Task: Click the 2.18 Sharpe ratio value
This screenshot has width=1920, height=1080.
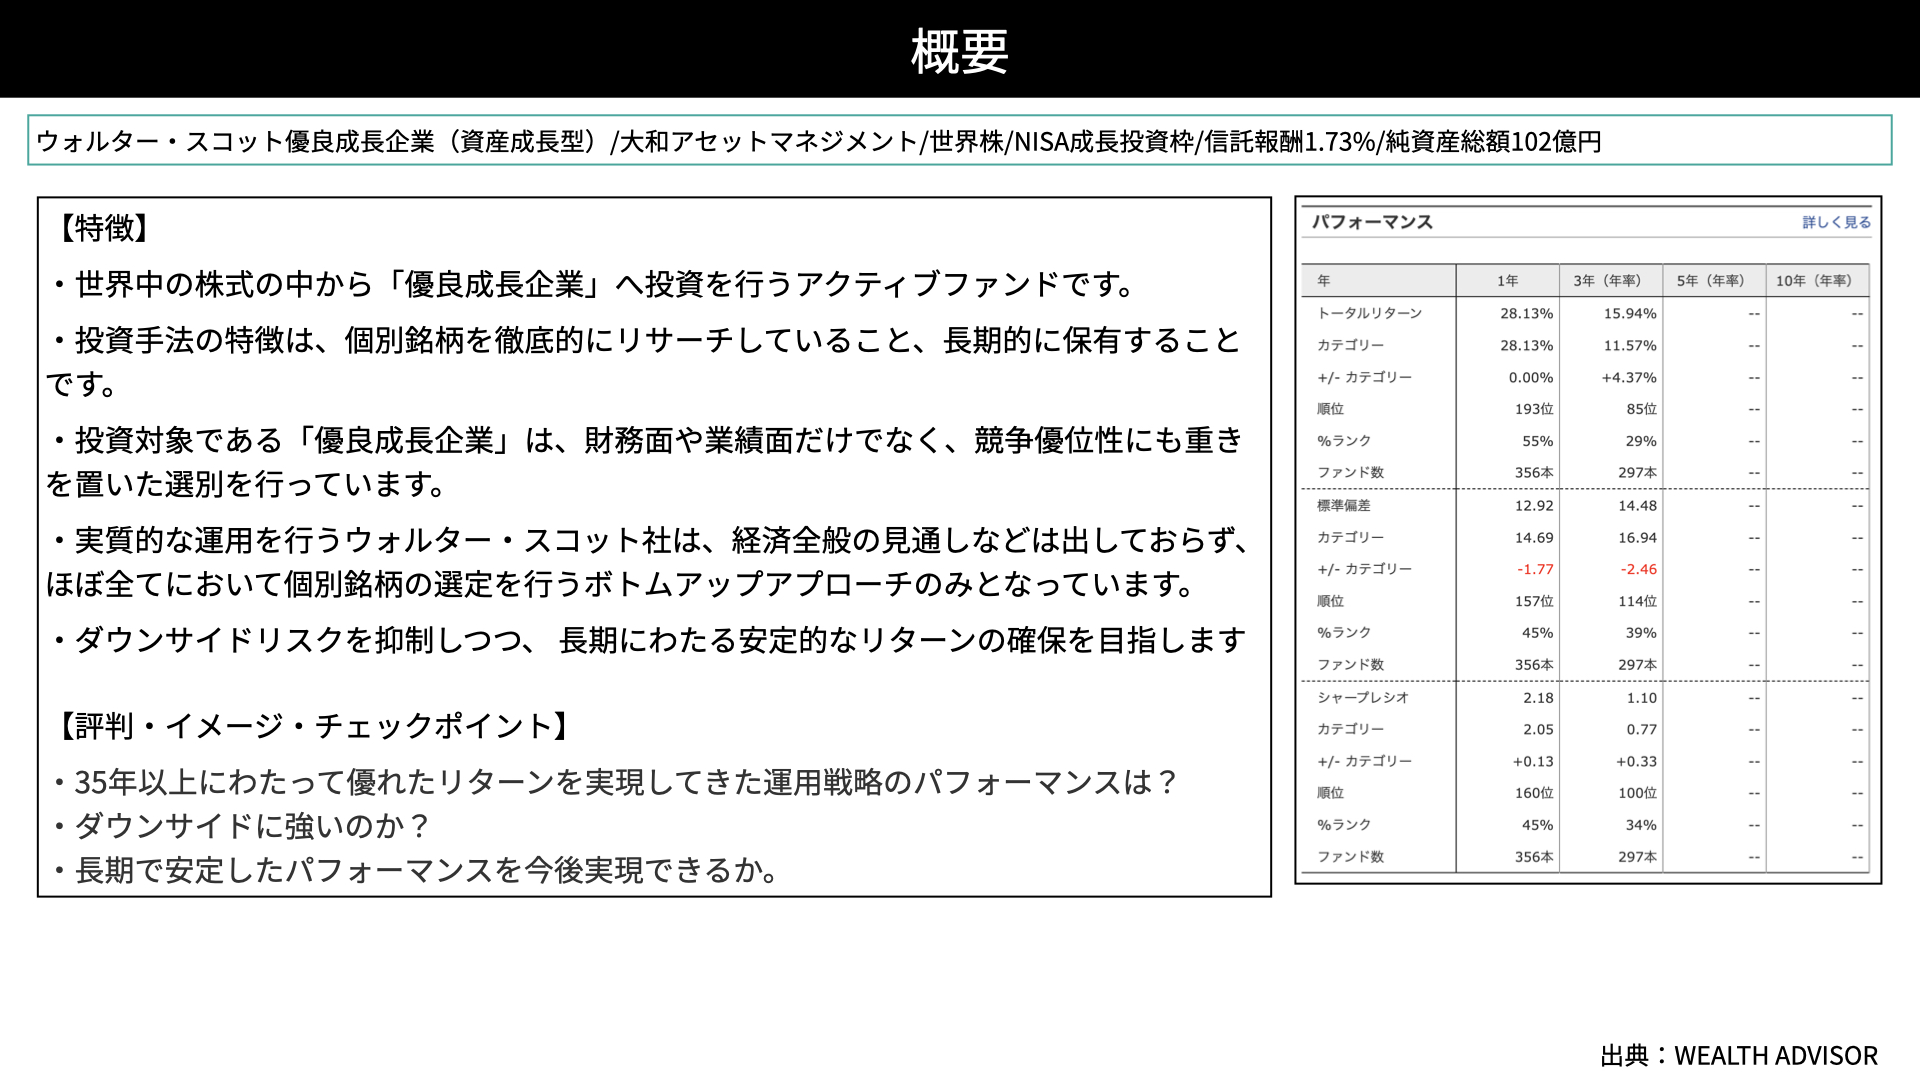Action: click(1538, 698)
